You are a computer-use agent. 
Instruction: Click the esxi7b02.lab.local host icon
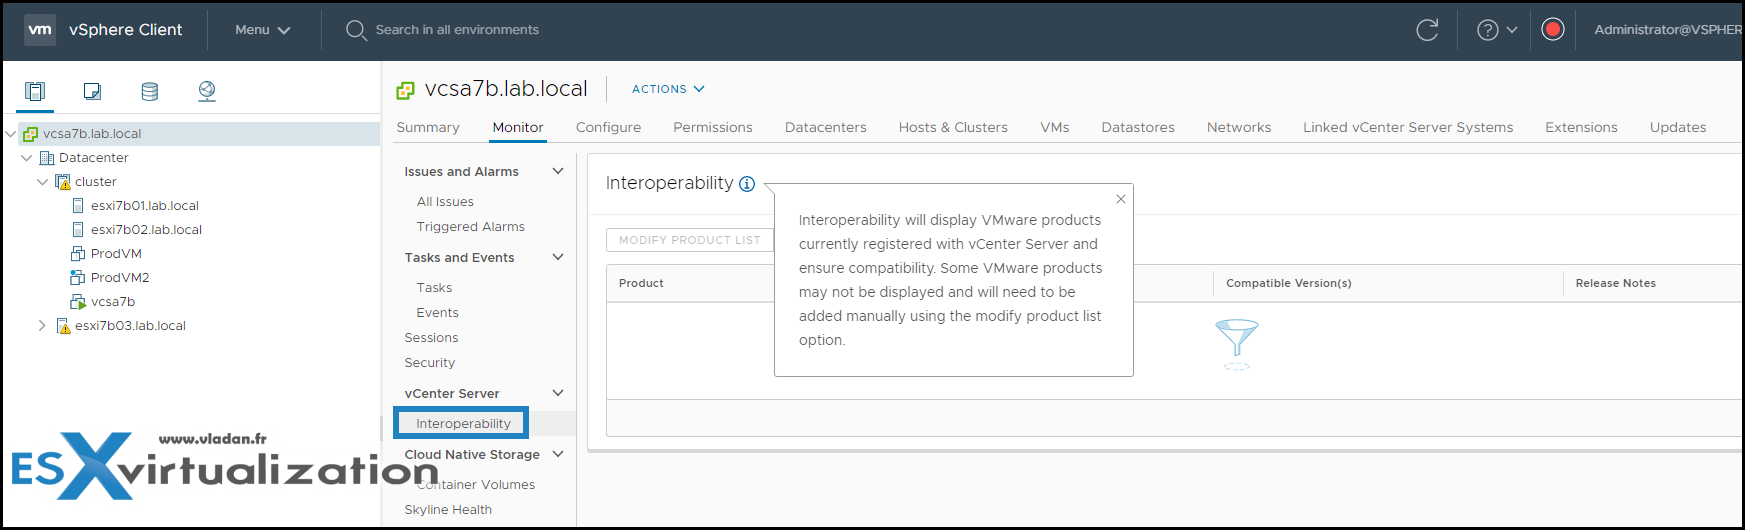click(78, 230)
